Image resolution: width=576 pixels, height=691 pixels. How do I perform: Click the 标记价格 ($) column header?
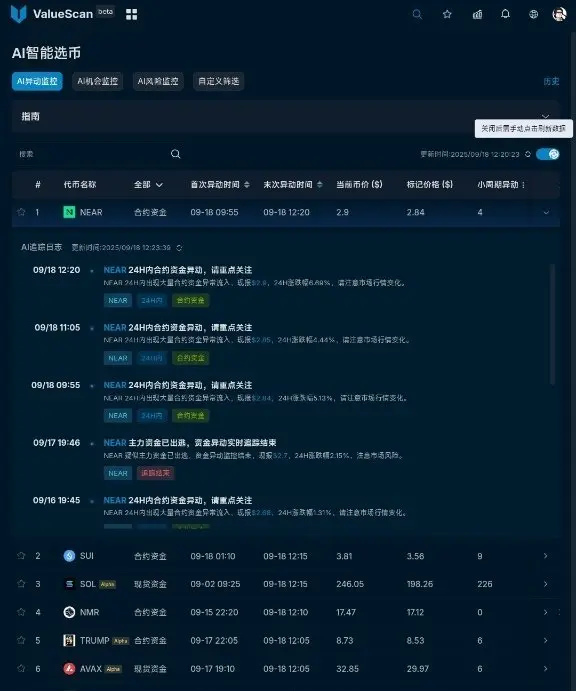[x=430, y=185]
